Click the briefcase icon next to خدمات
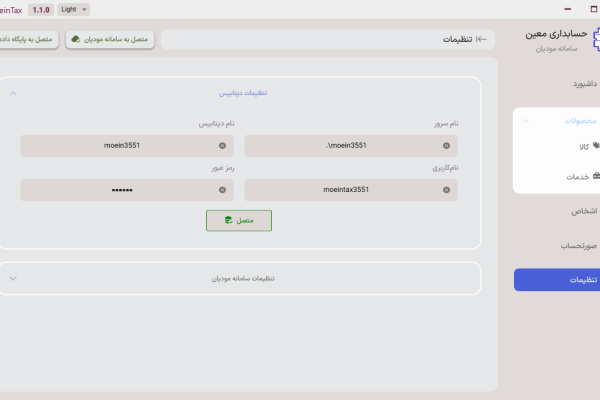600x400 pixels. (596, 176)
